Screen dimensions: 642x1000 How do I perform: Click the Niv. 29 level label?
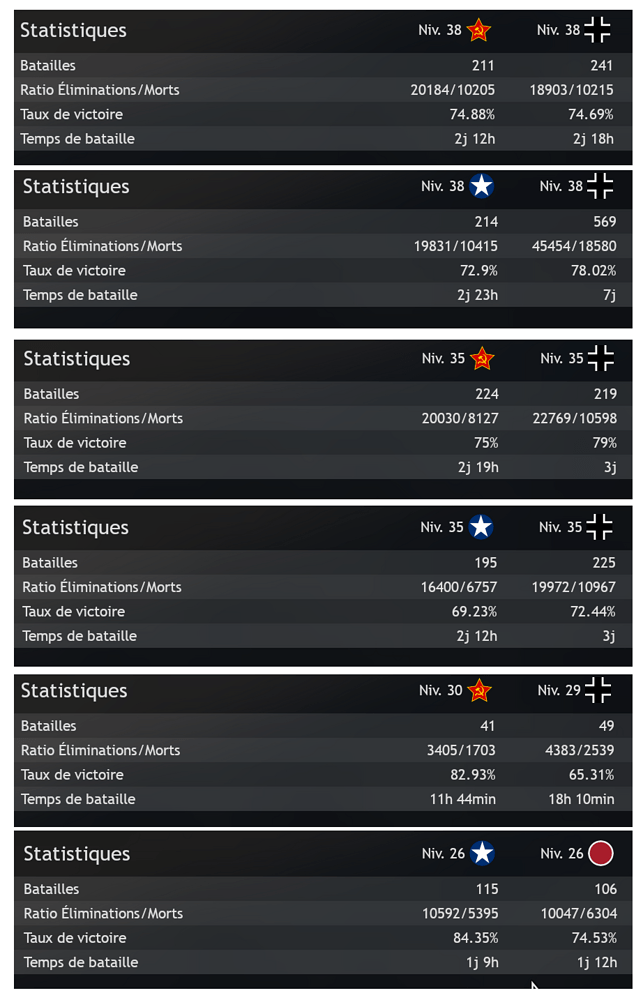(559, 690)
